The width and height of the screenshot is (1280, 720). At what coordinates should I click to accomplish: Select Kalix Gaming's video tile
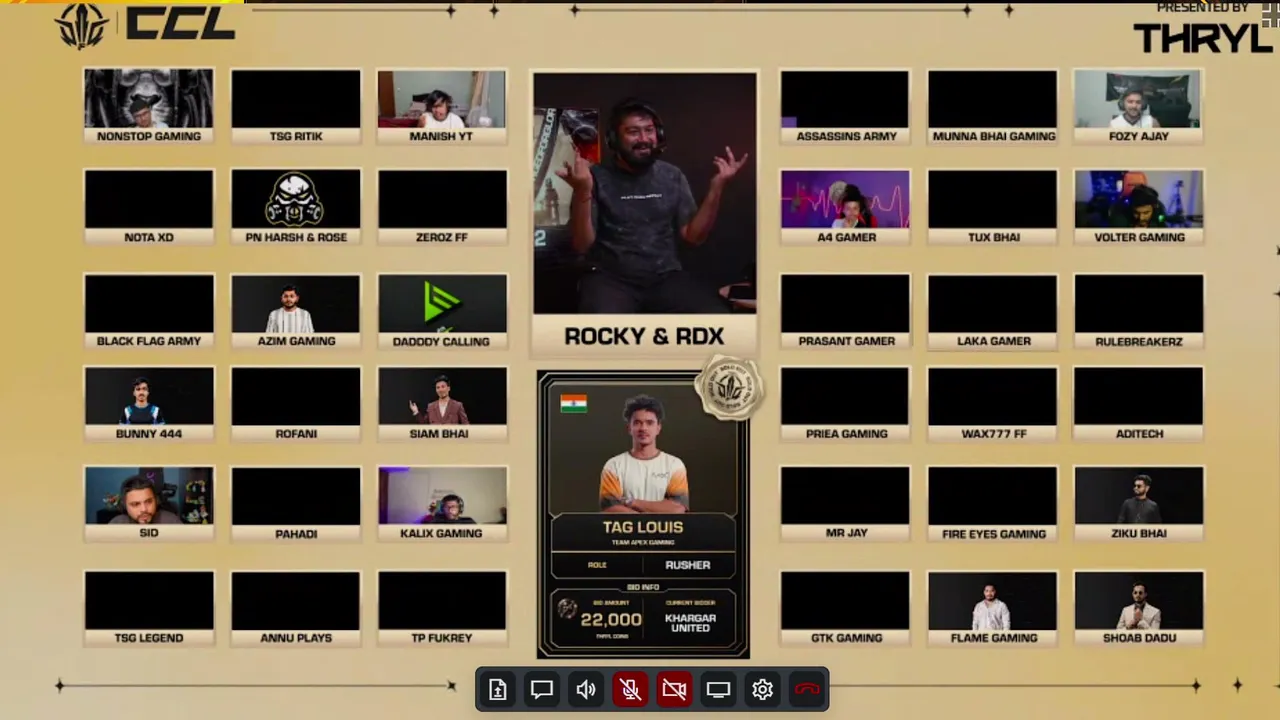click(x=442, y=504)
